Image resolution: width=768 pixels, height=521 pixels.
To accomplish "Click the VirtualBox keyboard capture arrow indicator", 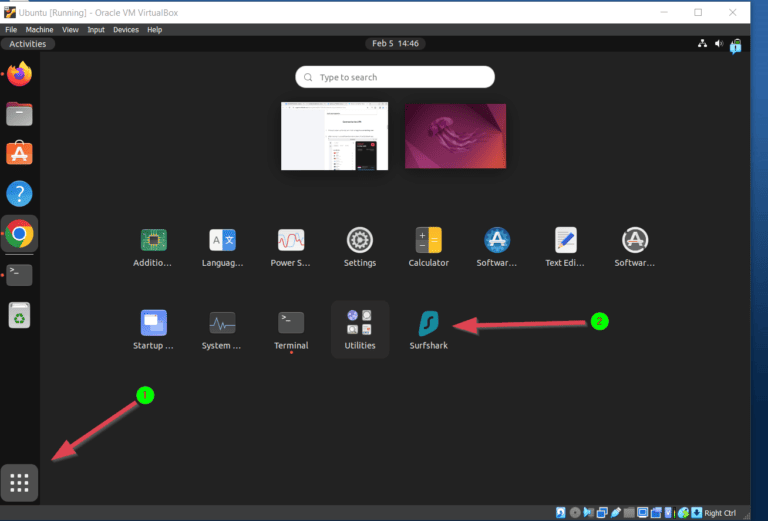I will [x=696, y=513].
